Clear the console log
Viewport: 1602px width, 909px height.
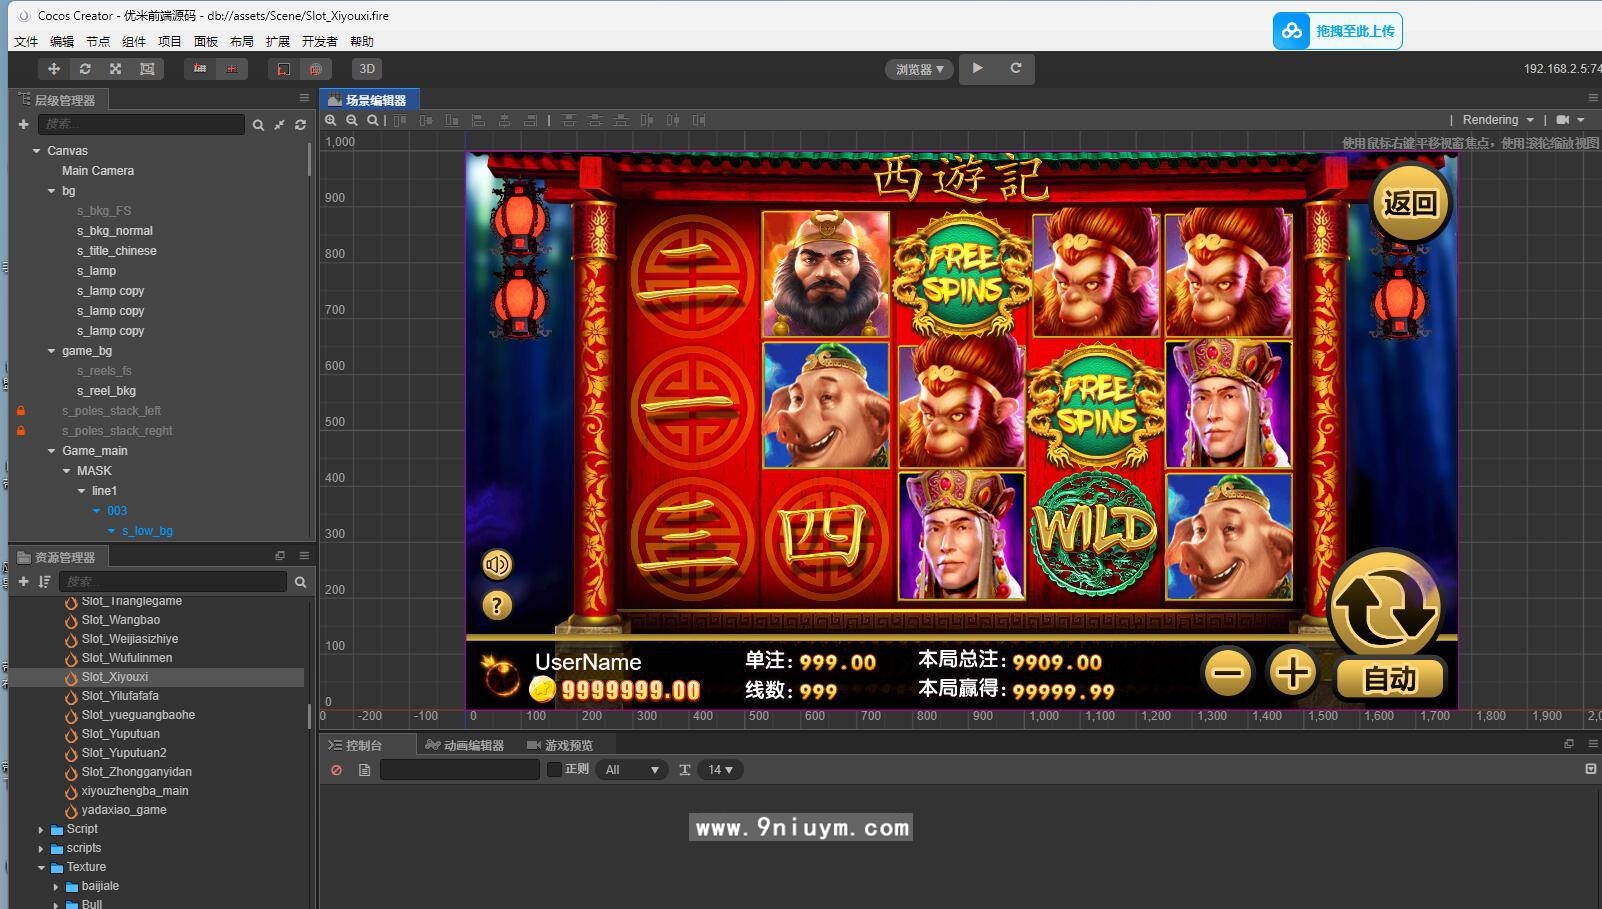337,770
